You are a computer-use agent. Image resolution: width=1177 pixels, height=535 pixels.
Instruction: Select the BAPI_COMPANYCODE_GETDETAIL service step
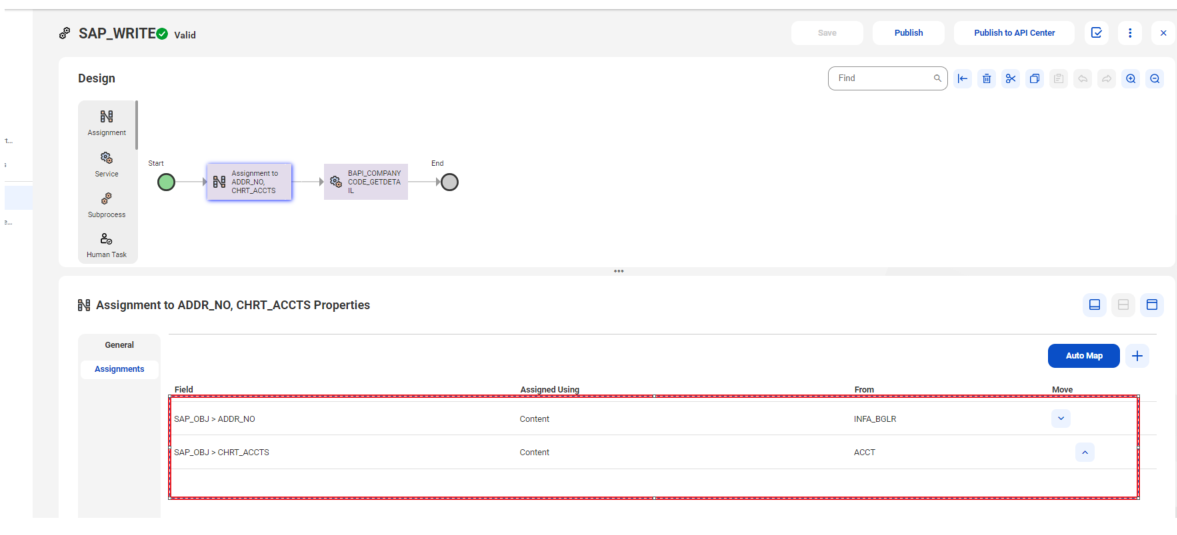tap(366, 182)
